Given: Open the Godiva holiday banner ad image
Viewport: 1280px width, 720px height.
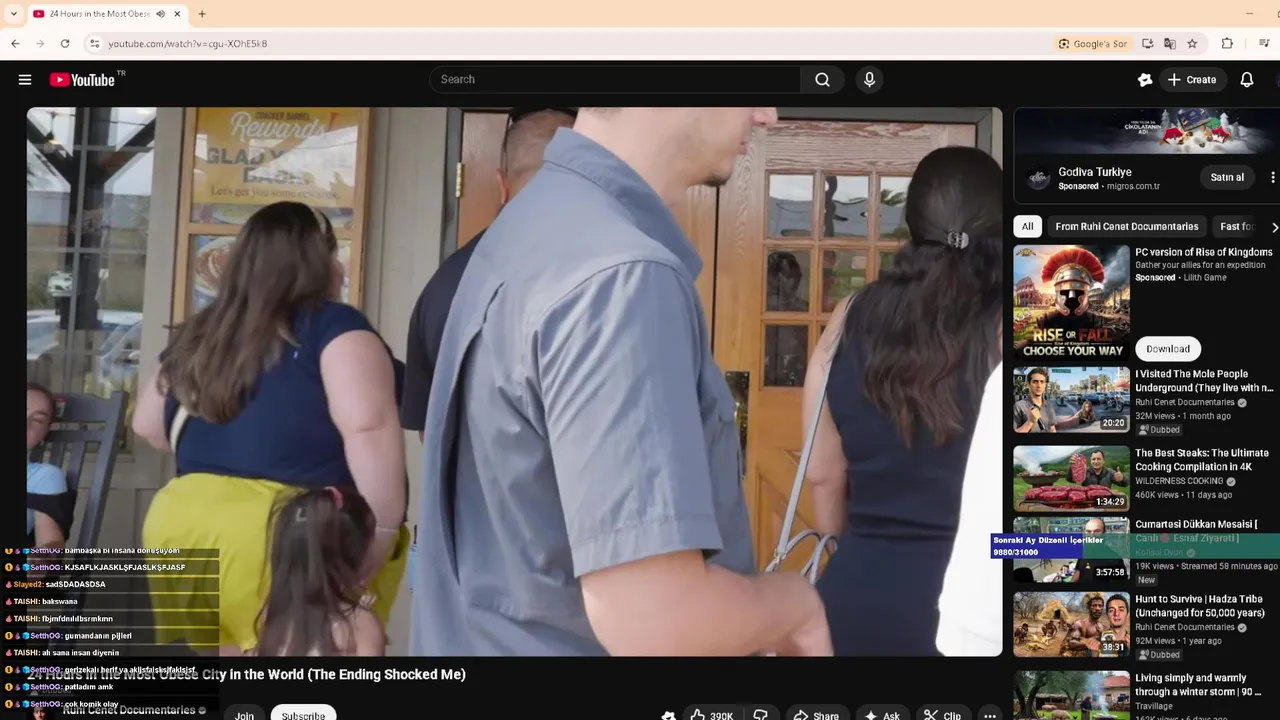Looking at the screenshot, I should click(x=1147, y=131).
